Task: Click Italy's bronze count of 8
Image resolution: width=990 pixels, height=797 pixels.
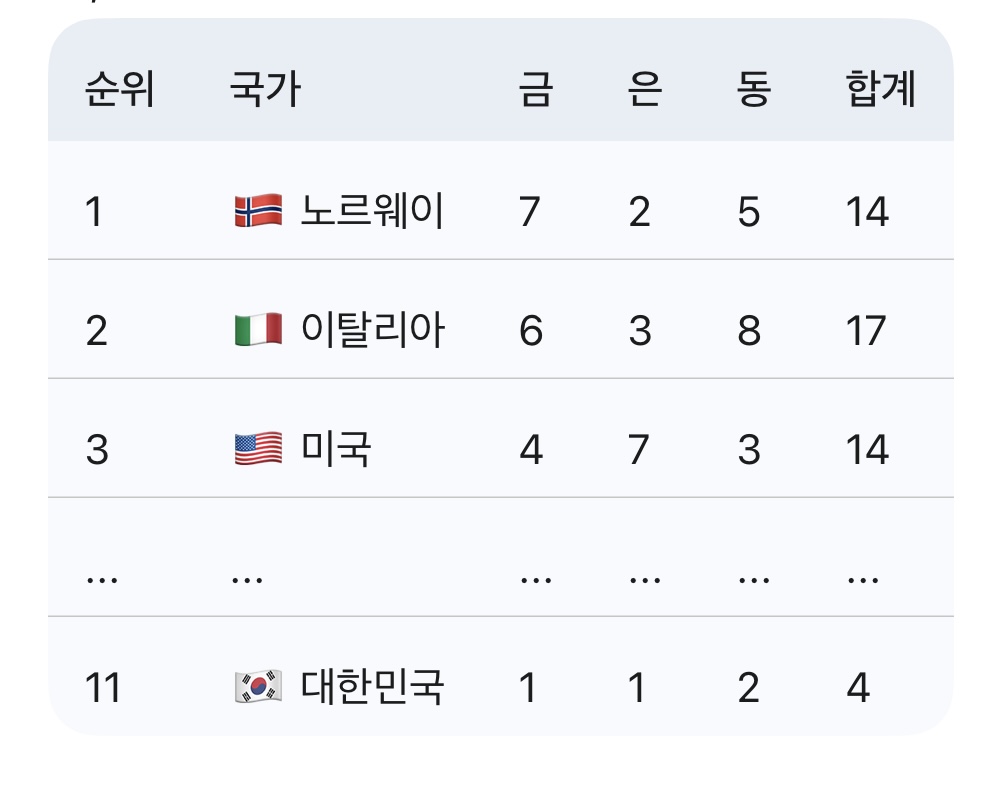Action: 749,330
